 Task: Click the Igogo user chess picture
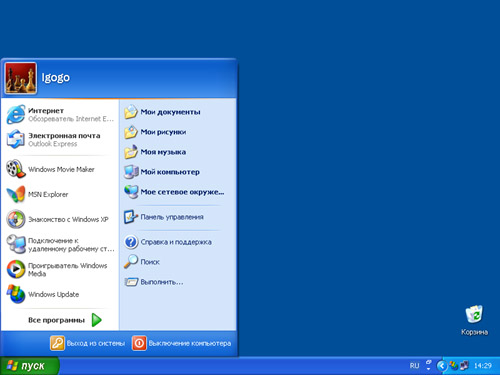tap(20, 78)
